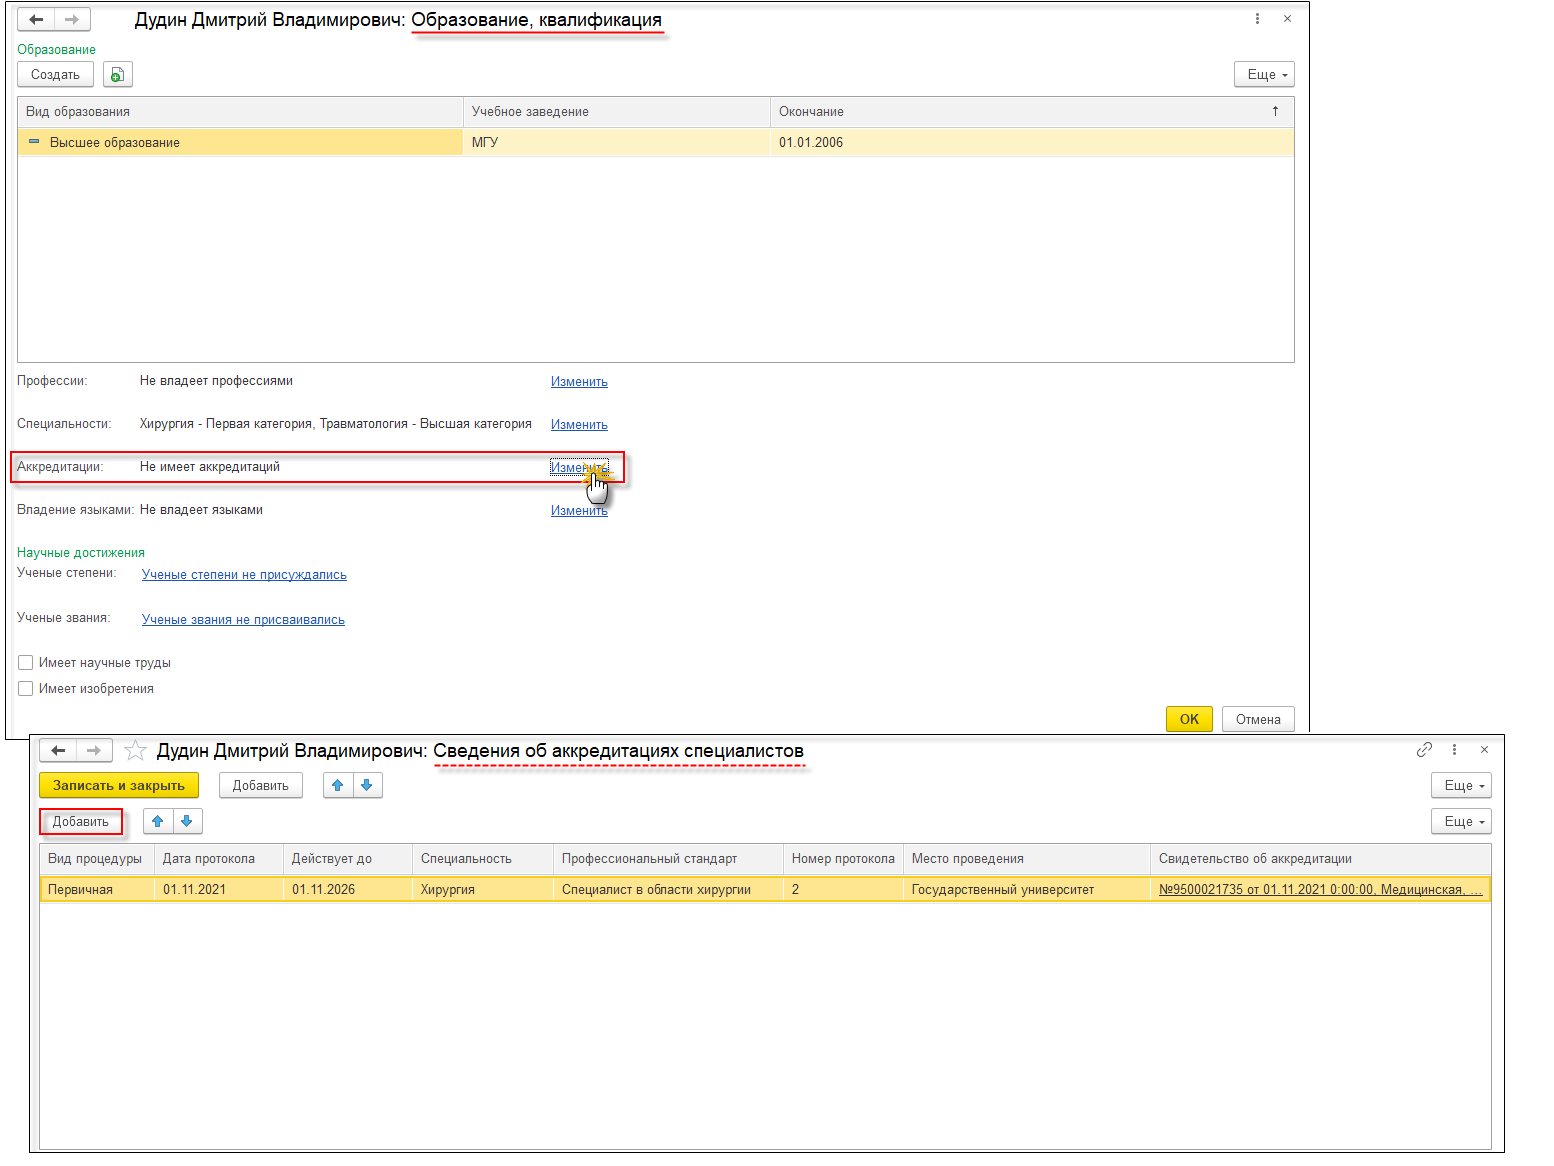Image resolution: width=1554 pixels, height=1166 pixels.
Task: Select Высшее образование row text
Action: [x=115, y=142]
